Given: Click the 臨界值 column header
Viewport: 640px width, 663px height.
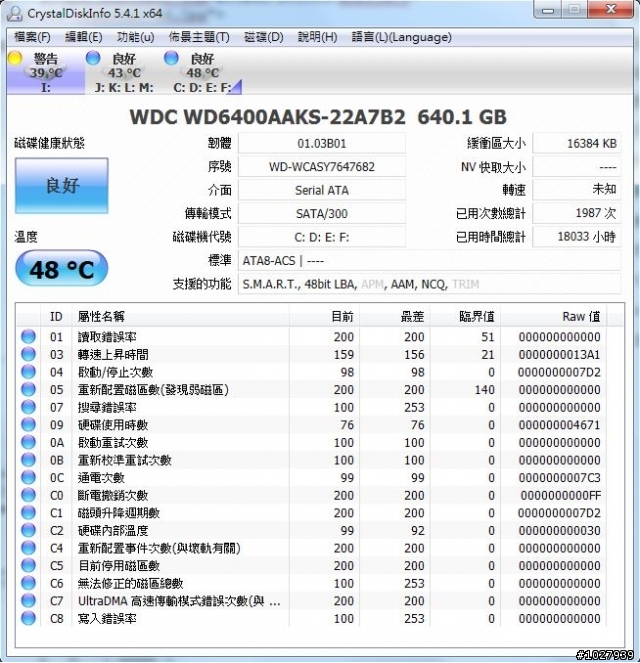Looking at the screenshot, I should click(465, 316).
